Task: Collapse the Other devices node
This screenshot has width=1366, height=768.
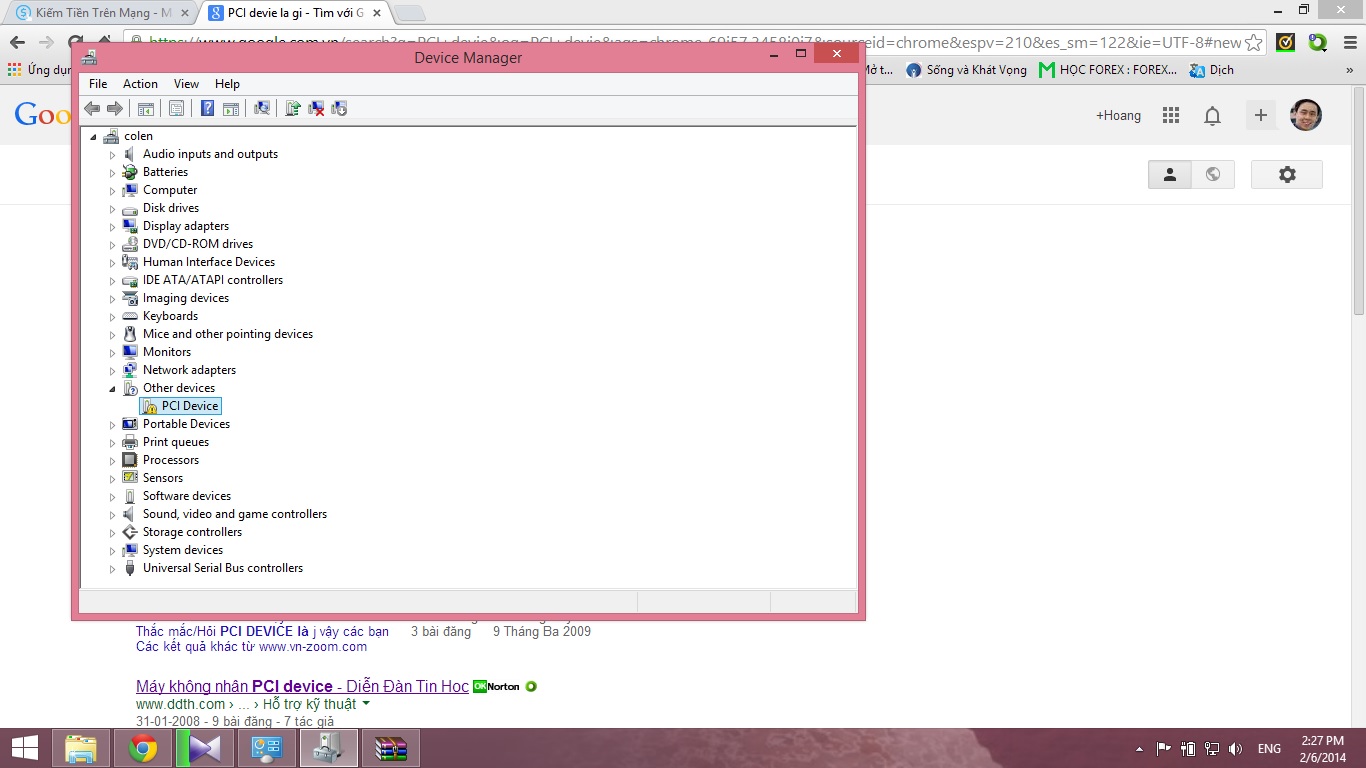Action: pos(113,389)
